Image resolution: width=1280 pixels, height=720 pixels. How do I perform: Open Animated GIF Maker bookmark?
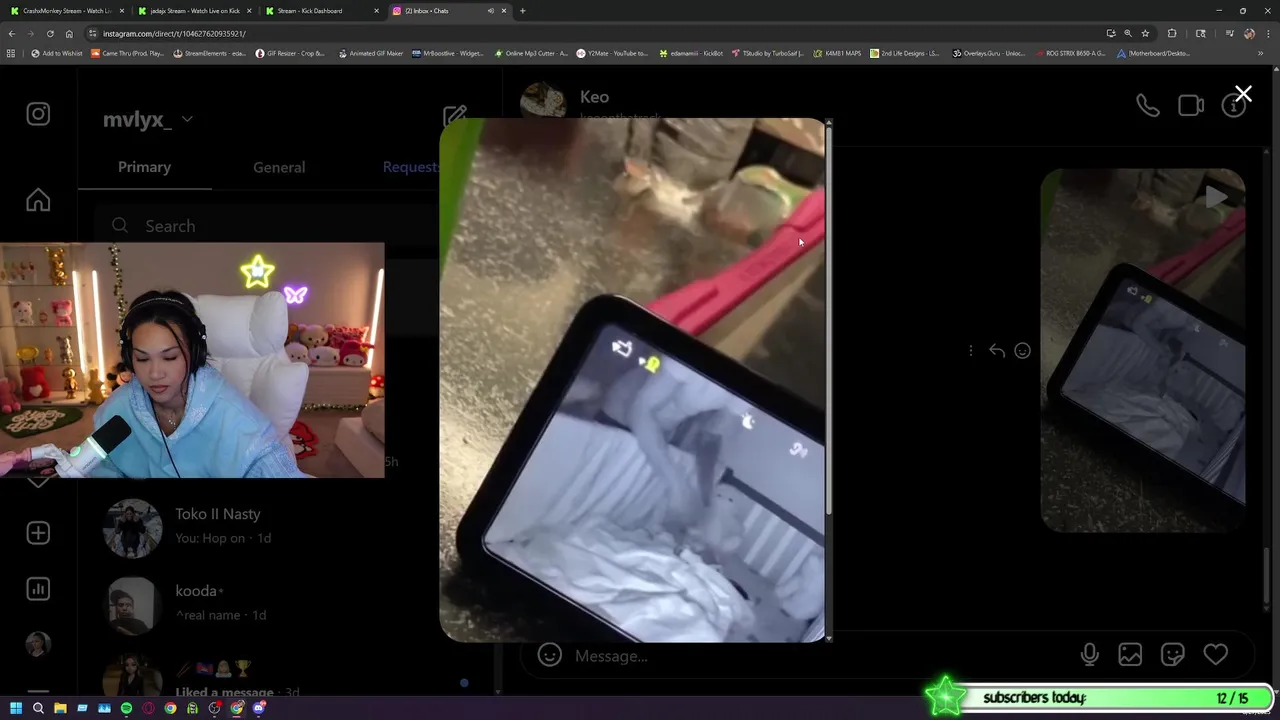click(x=370, y=53)
